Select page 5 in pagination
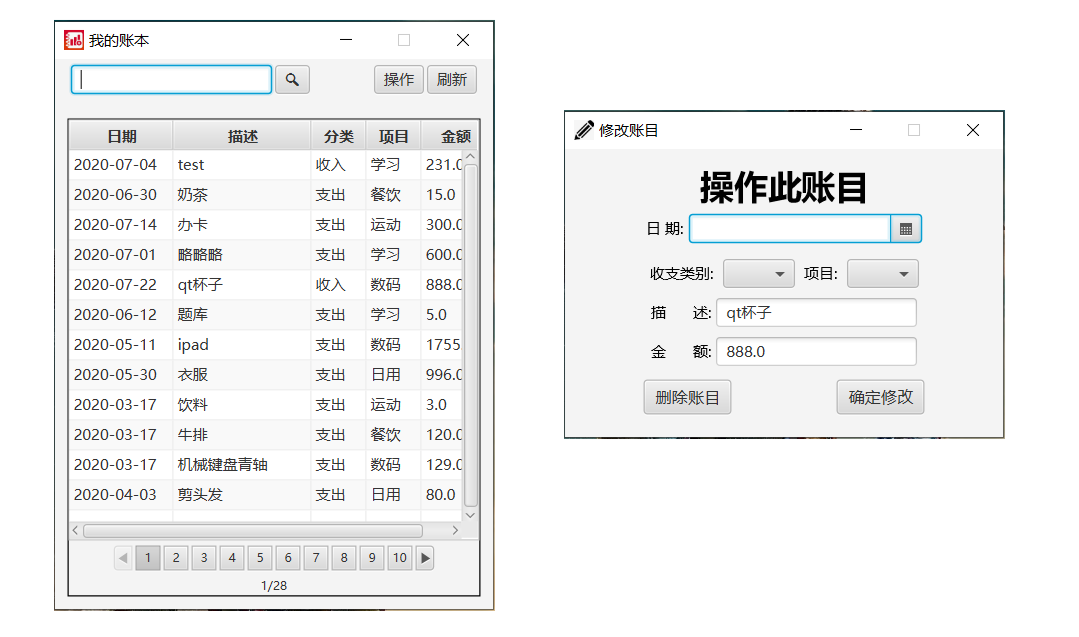 pyautogui.click(x=260, y=558)
